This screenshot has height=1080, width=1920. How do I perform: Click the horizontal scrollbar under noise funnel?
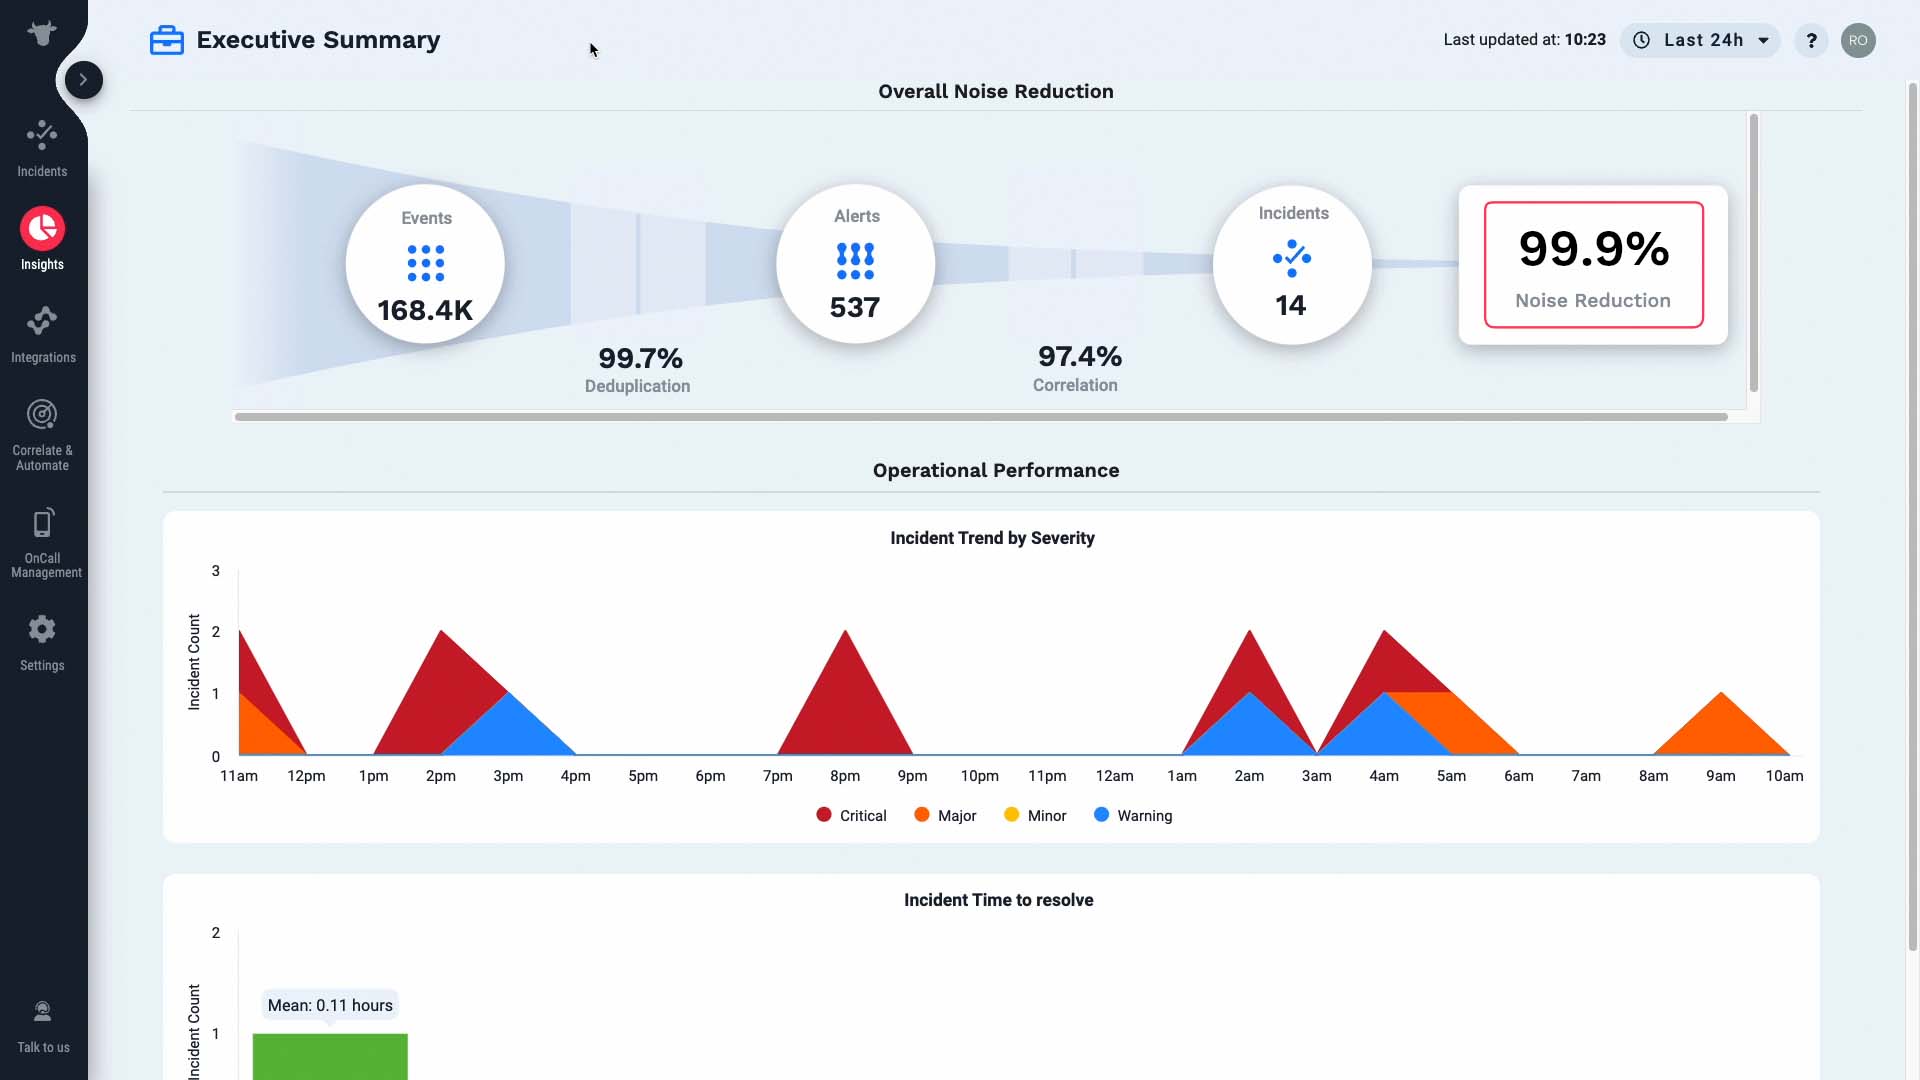(981, 417)
